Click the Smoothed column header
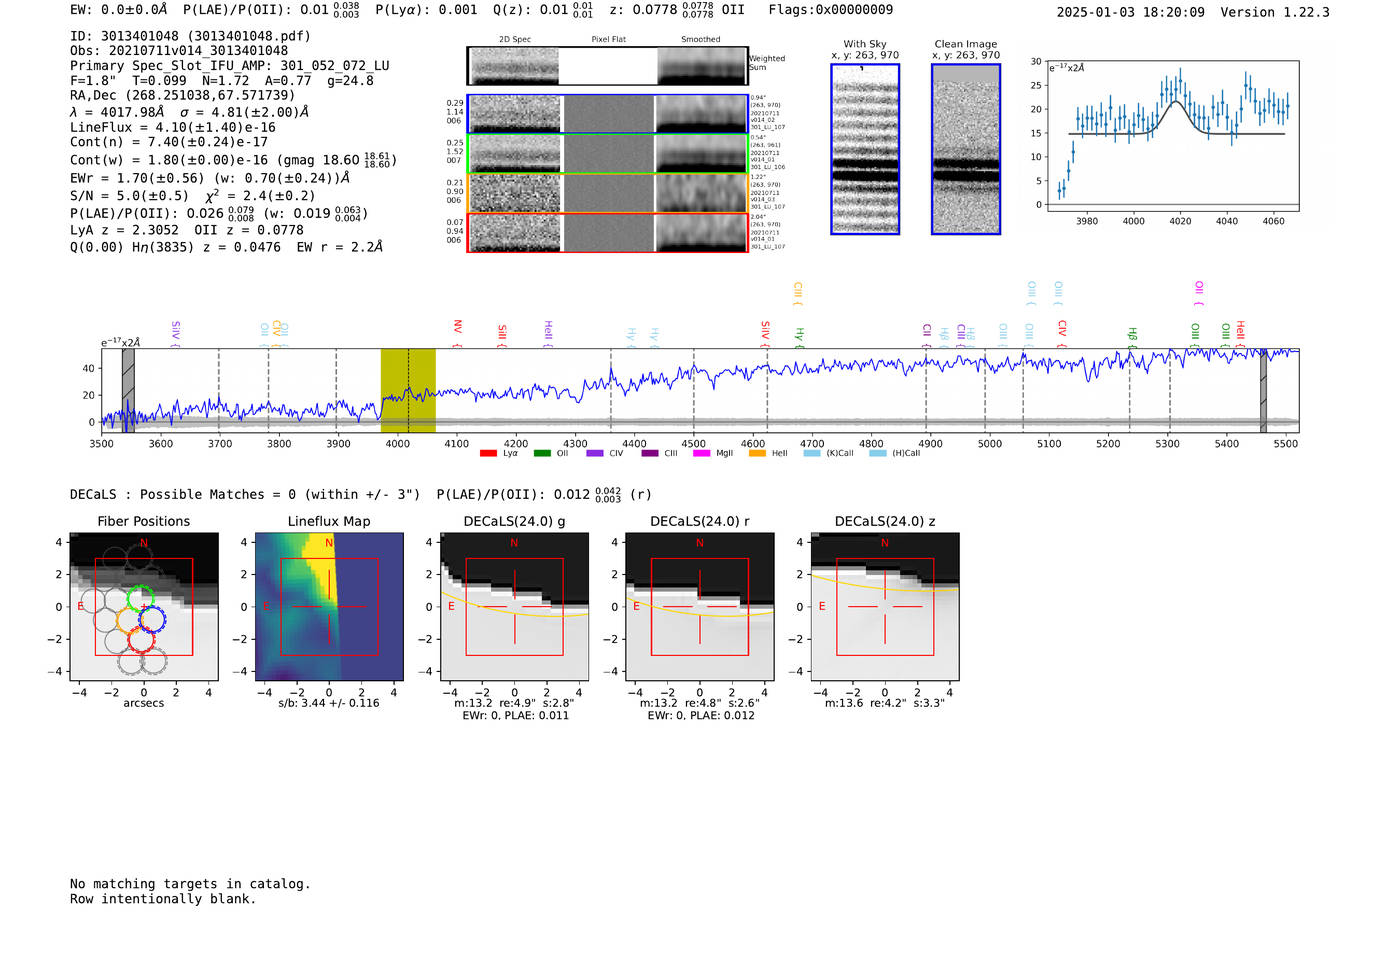The height and width of the screenshot is (953, 1400). 701,39
